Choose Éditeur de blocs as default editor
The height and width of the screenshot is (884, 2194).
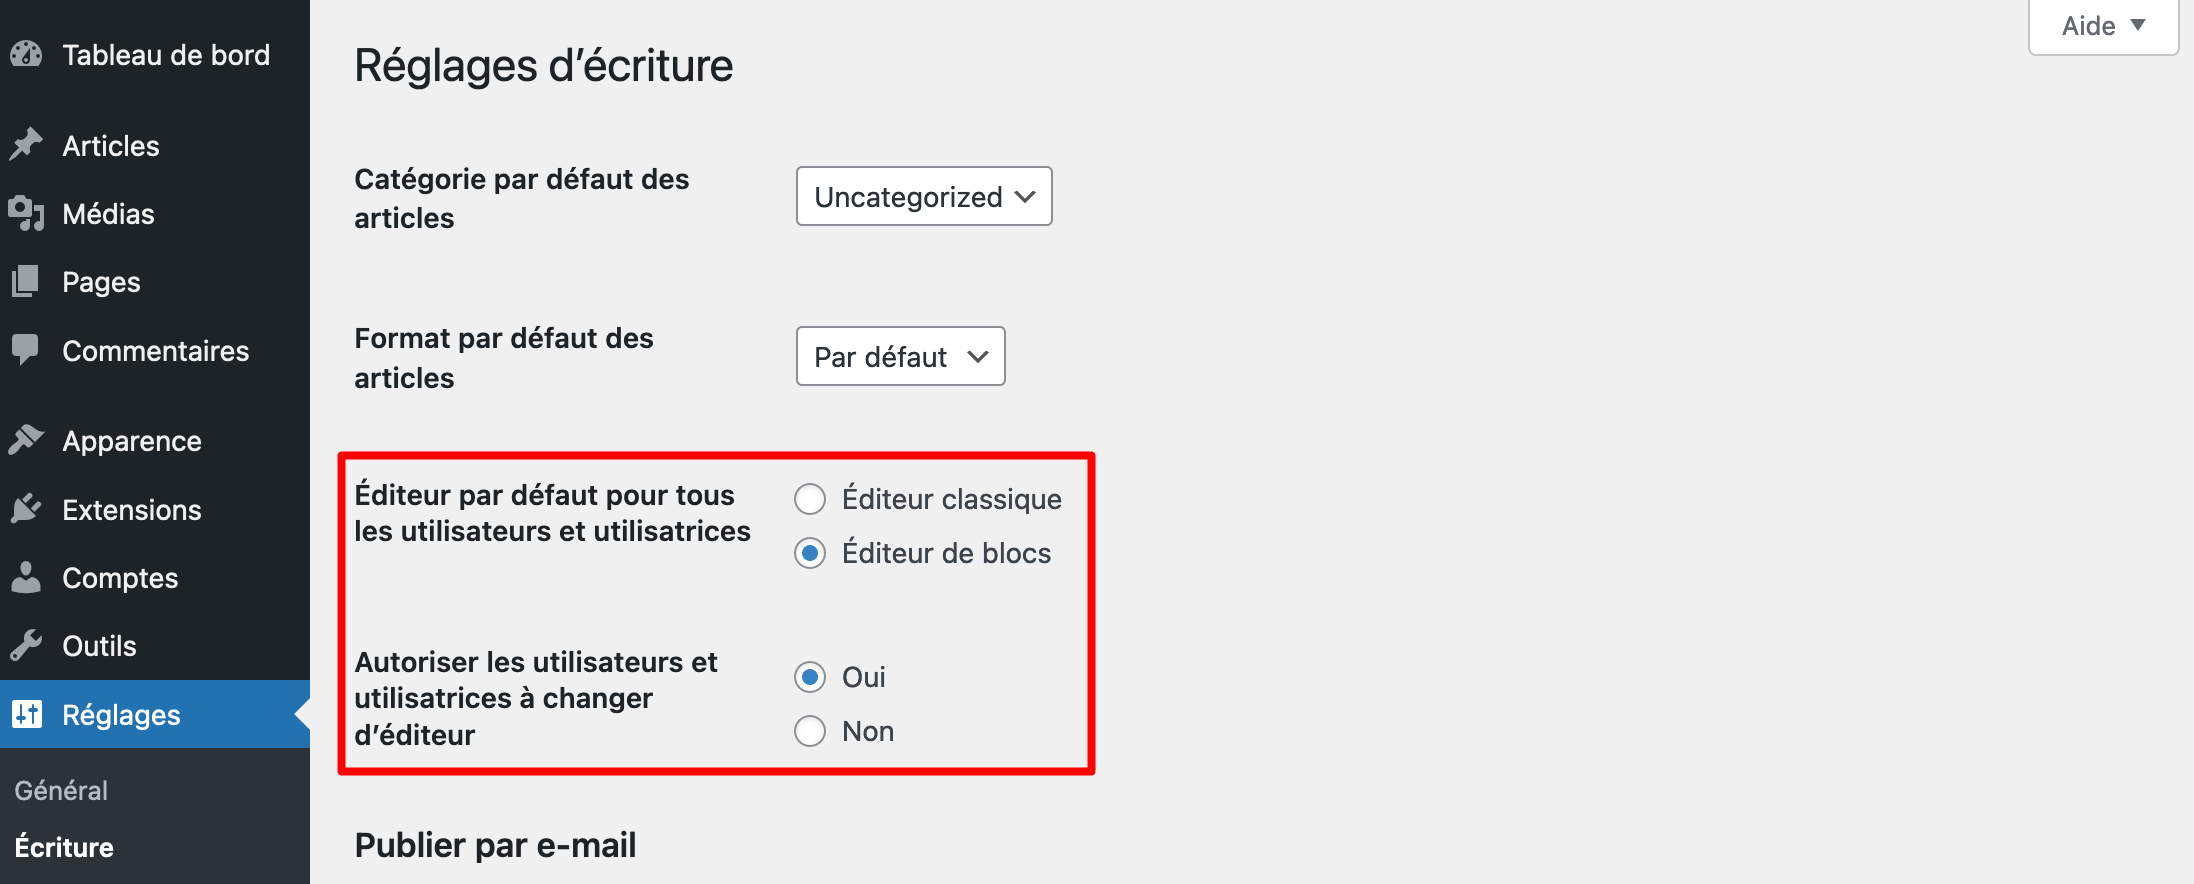(x=810, y=552)
